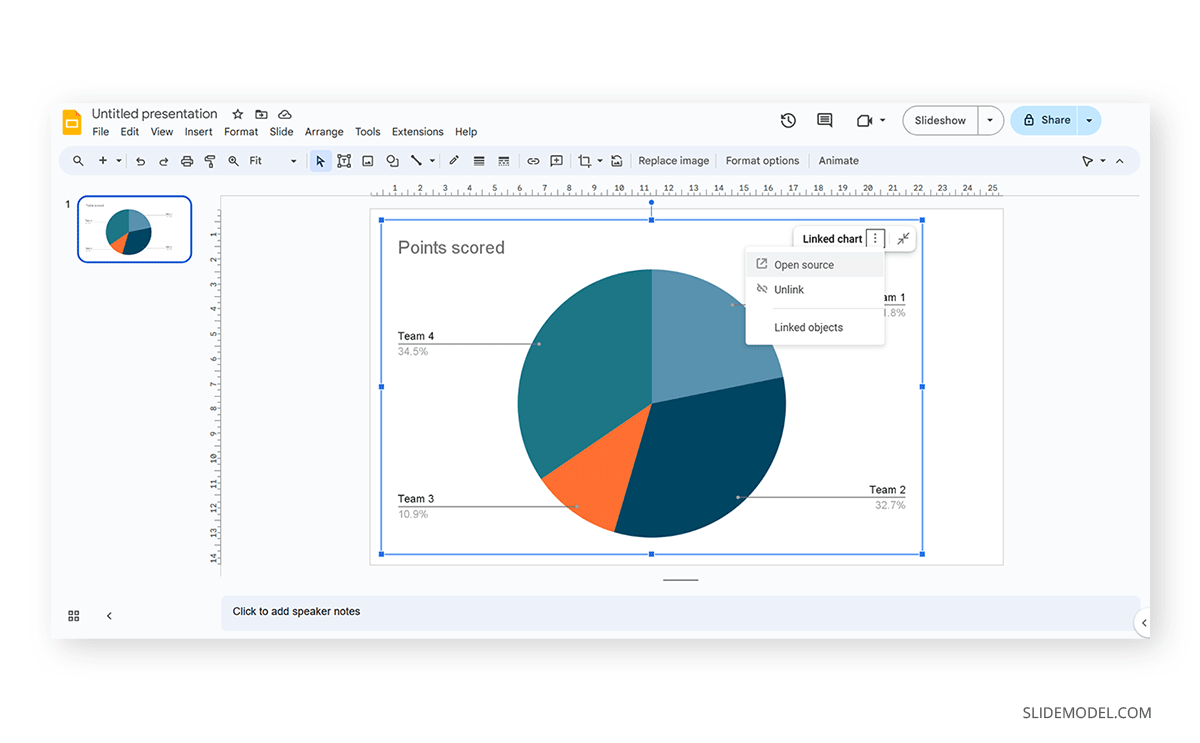The image size is (1200, 743).
Task: Star the Untitled presentation
Action: pos(238,114)
